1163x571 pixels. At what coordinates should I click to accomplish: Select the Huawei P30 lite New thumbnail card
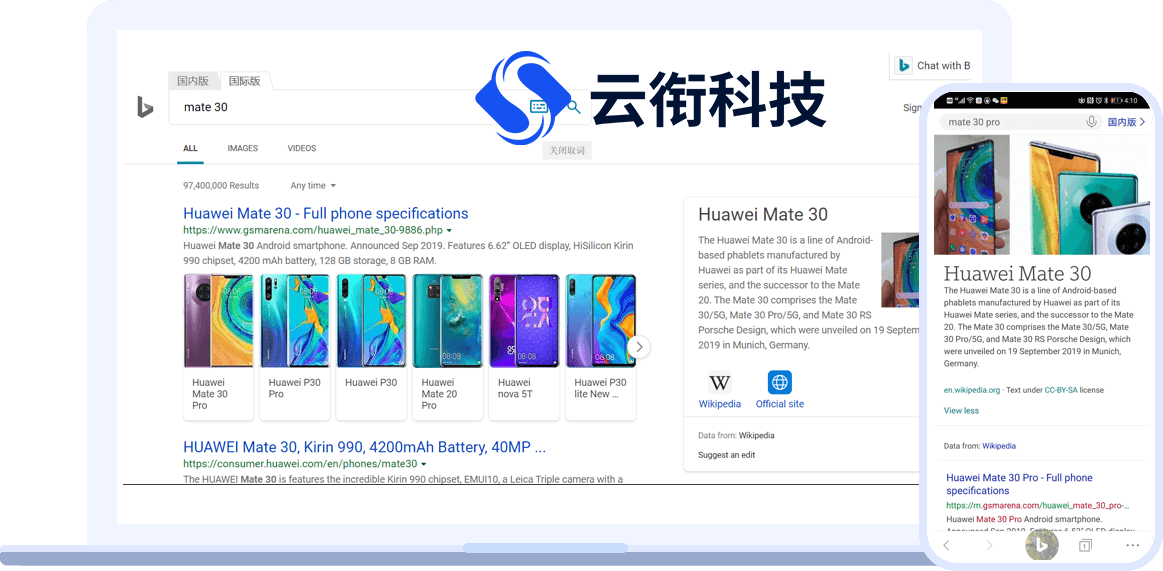point(601,346)
